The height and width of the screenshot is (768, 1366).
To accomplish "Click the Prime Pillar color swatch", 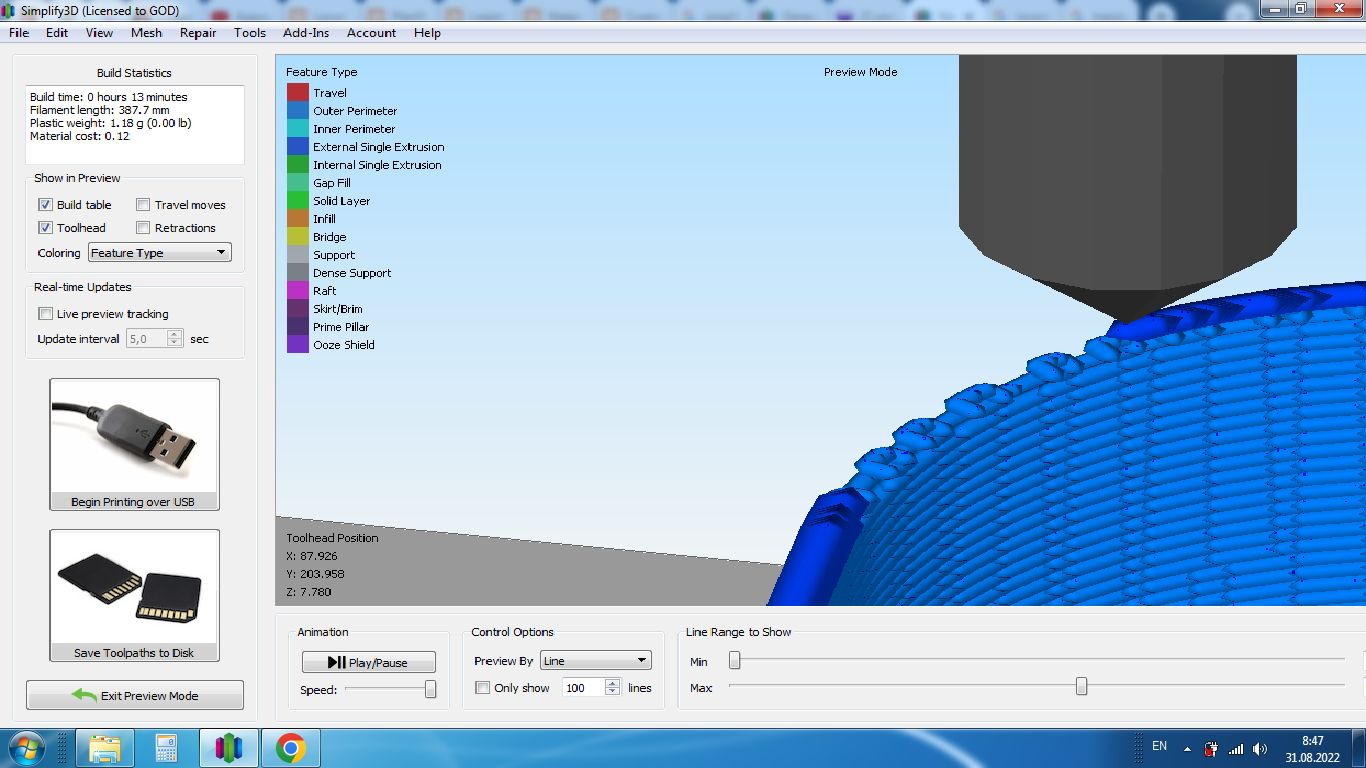I will tap(298, 327).
